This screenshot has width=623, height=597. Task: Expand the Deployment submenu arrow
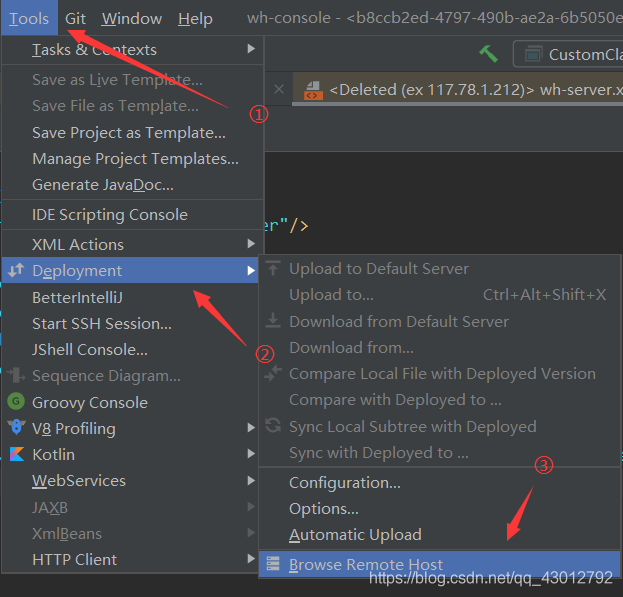[x=251, y=270]
